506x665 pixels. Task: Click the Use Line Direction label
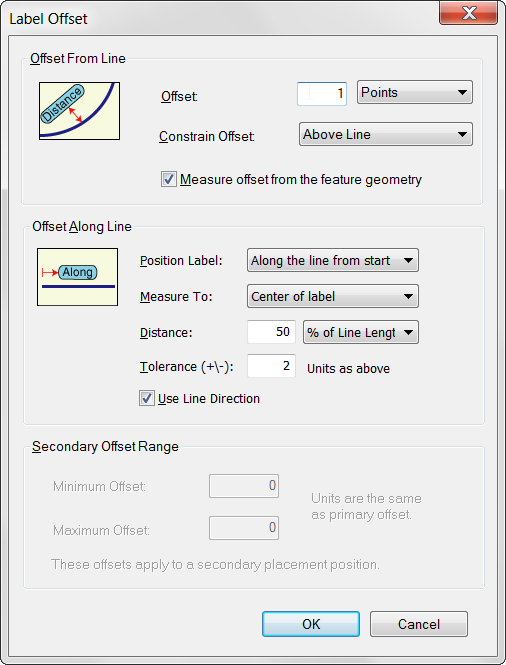tap(209, 399)
